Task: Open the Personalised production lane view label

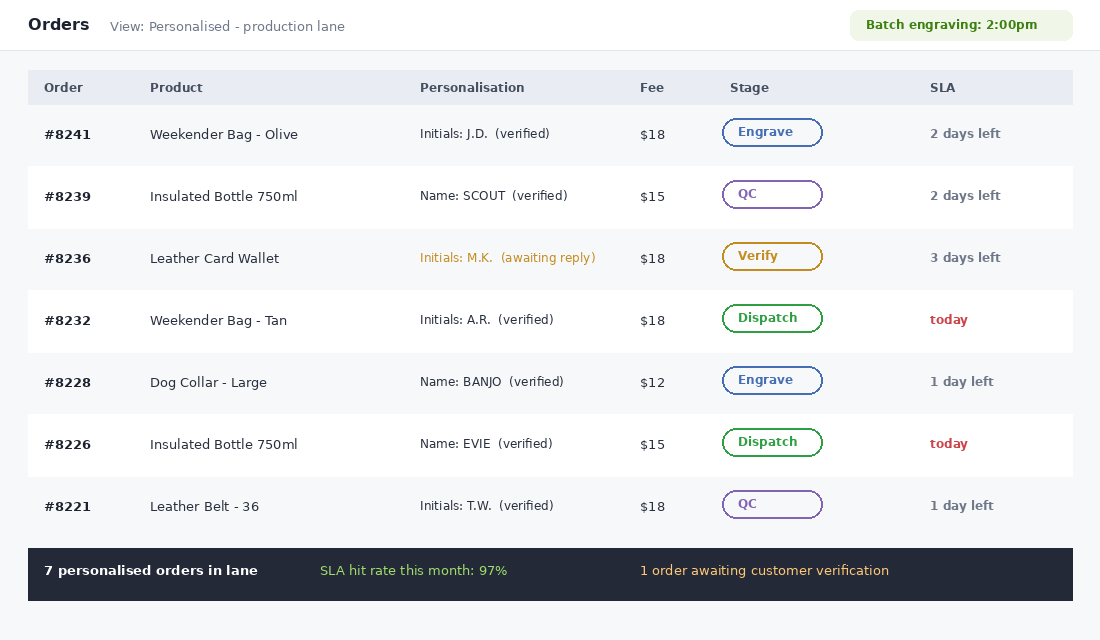Action: point(227,27)
